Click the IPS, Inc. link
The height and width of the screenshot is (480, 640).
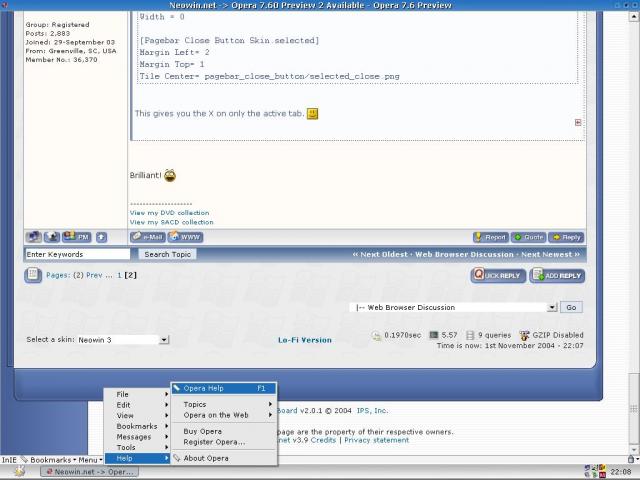(372, 411)
